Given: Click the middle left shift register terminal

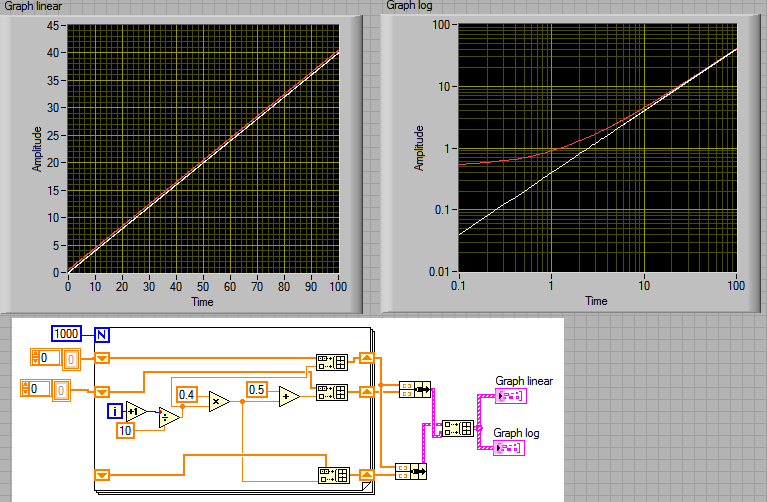Looking at the screenshot, I should click(x=102, y=392).
